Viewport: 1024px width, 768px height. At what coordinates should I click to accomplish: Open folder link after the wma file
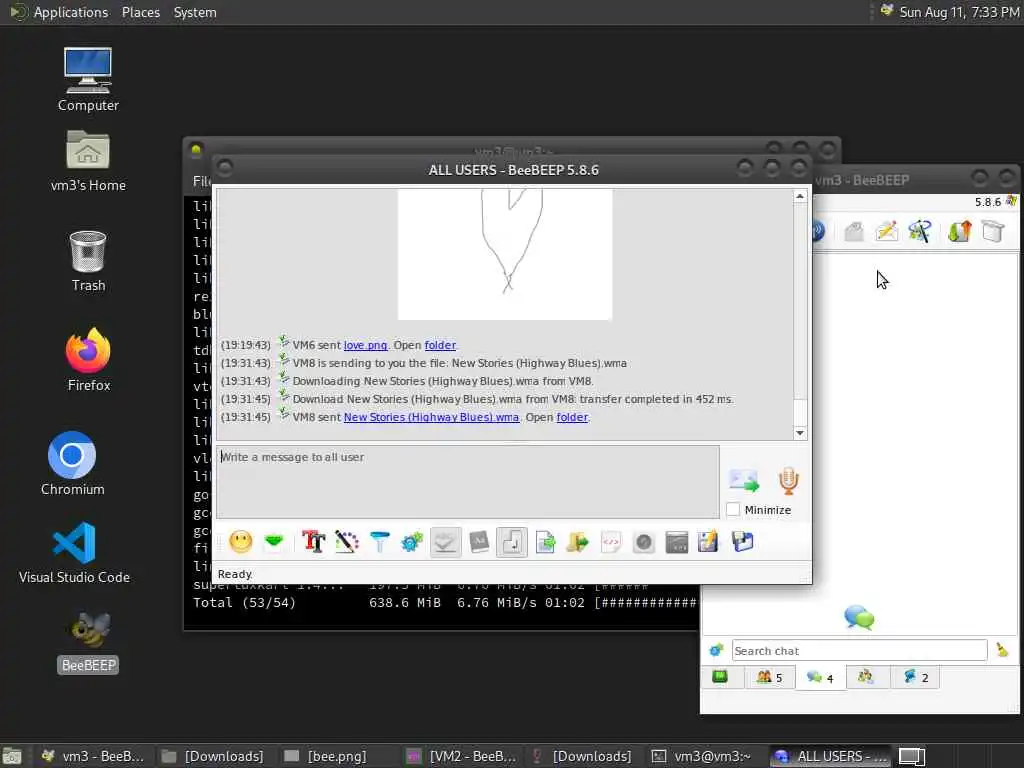(x=572, y=417)
